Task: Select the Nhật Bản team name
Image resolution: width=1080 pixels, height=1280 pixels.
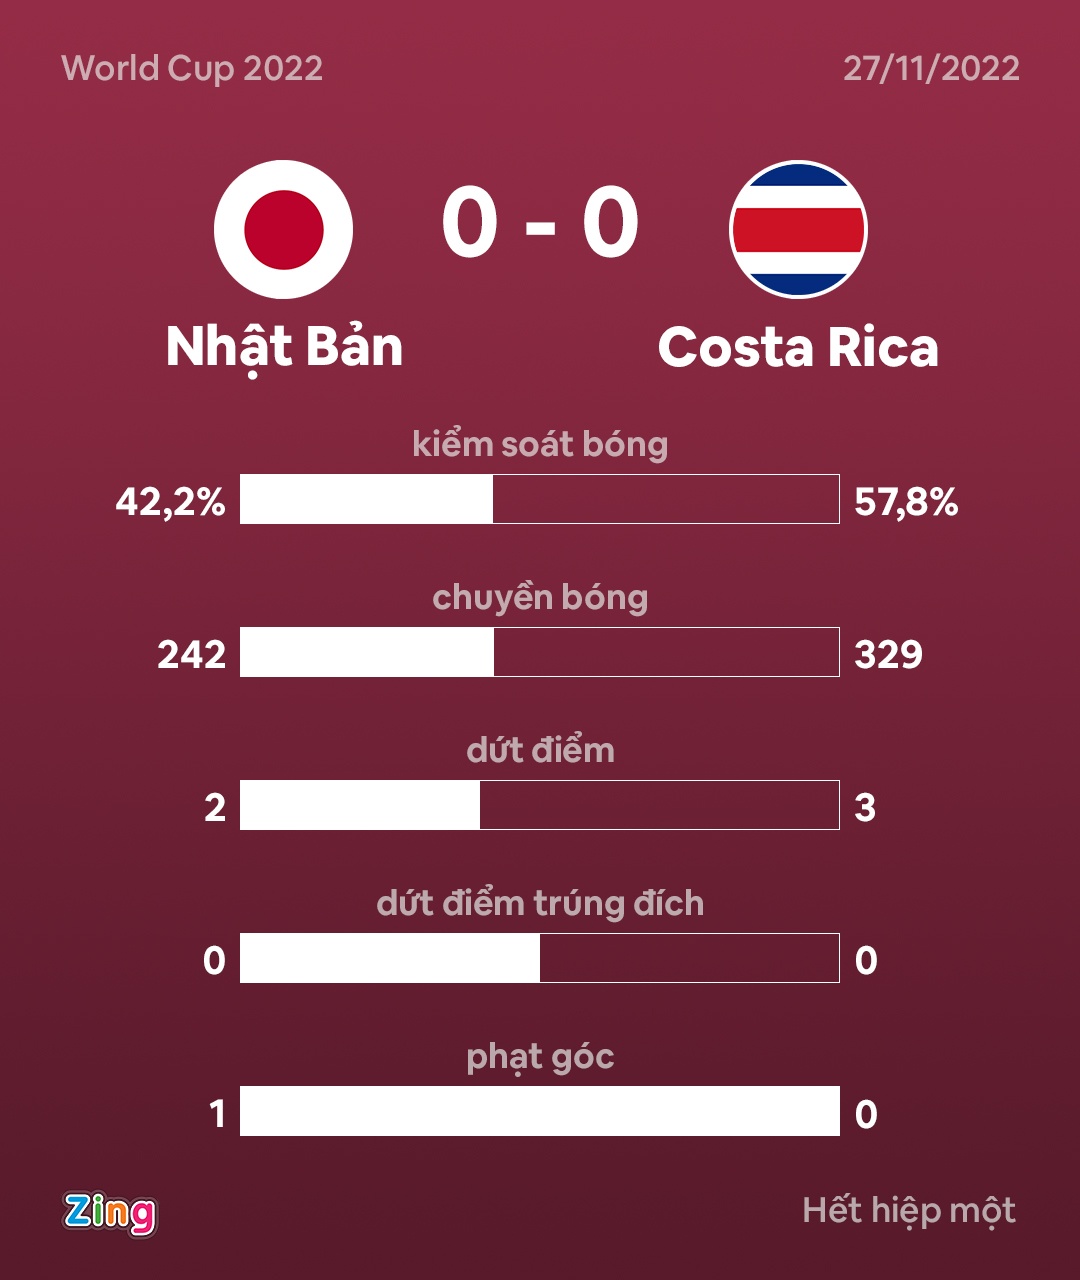Action: click(284, 348)
